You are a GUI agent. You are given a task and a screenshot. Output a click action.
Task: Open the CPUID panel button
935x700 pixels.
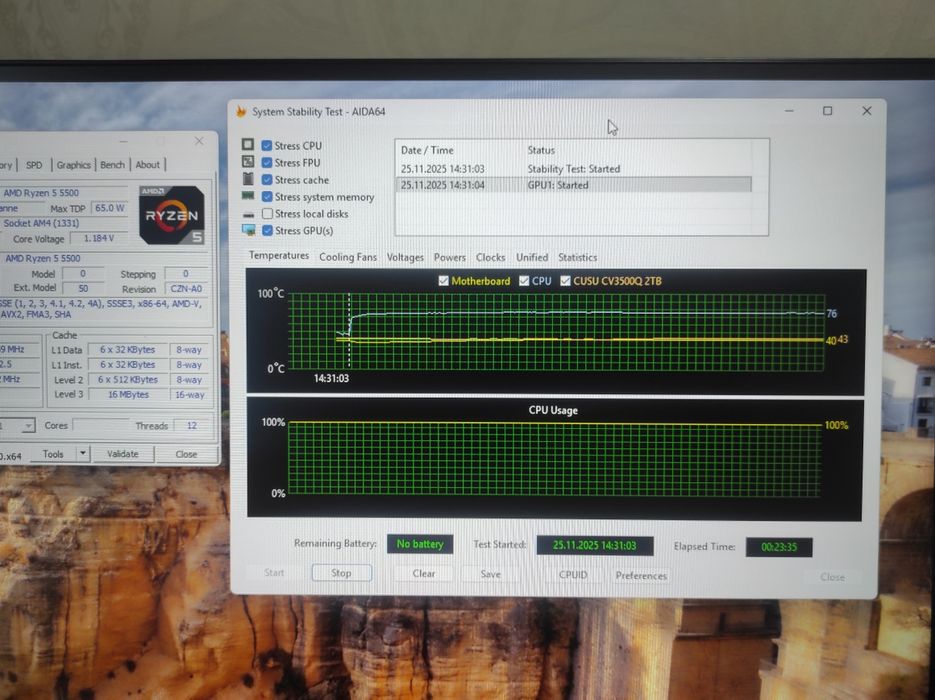pyautogui.click(x=573, y=574)
